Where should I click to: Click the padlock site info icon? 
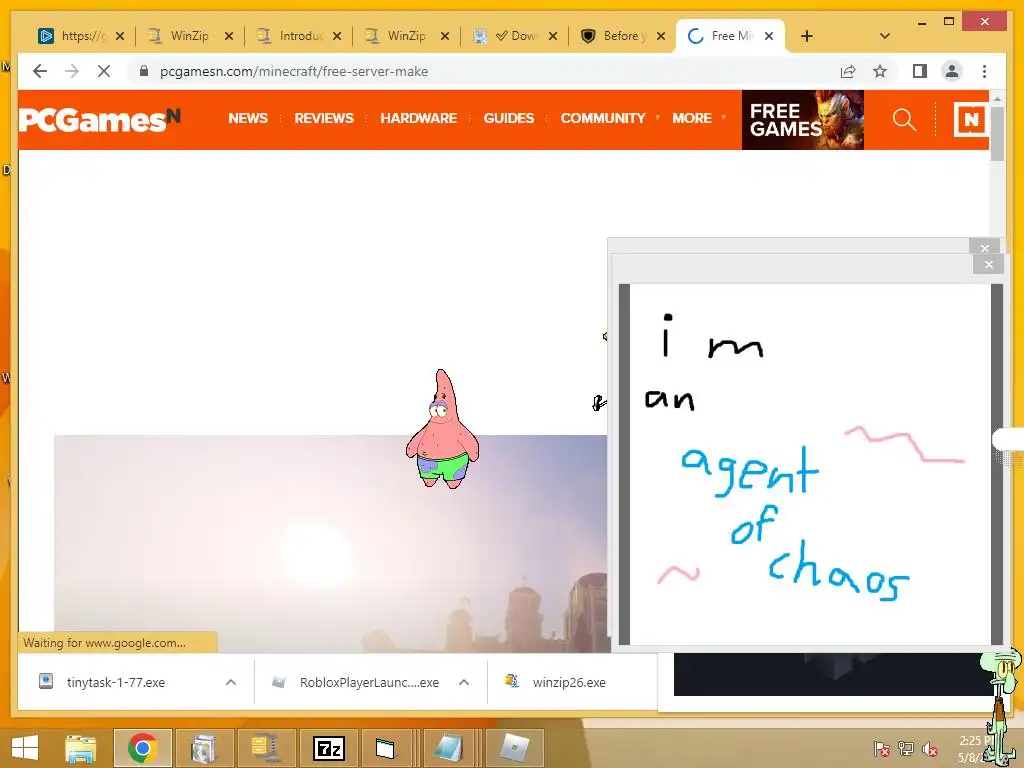coord(144,71)
